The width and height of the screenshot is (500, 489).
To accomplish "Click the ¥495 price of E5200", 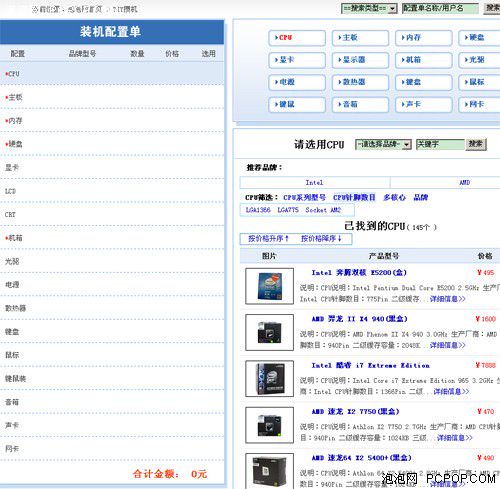I will [x=485, y=273].
